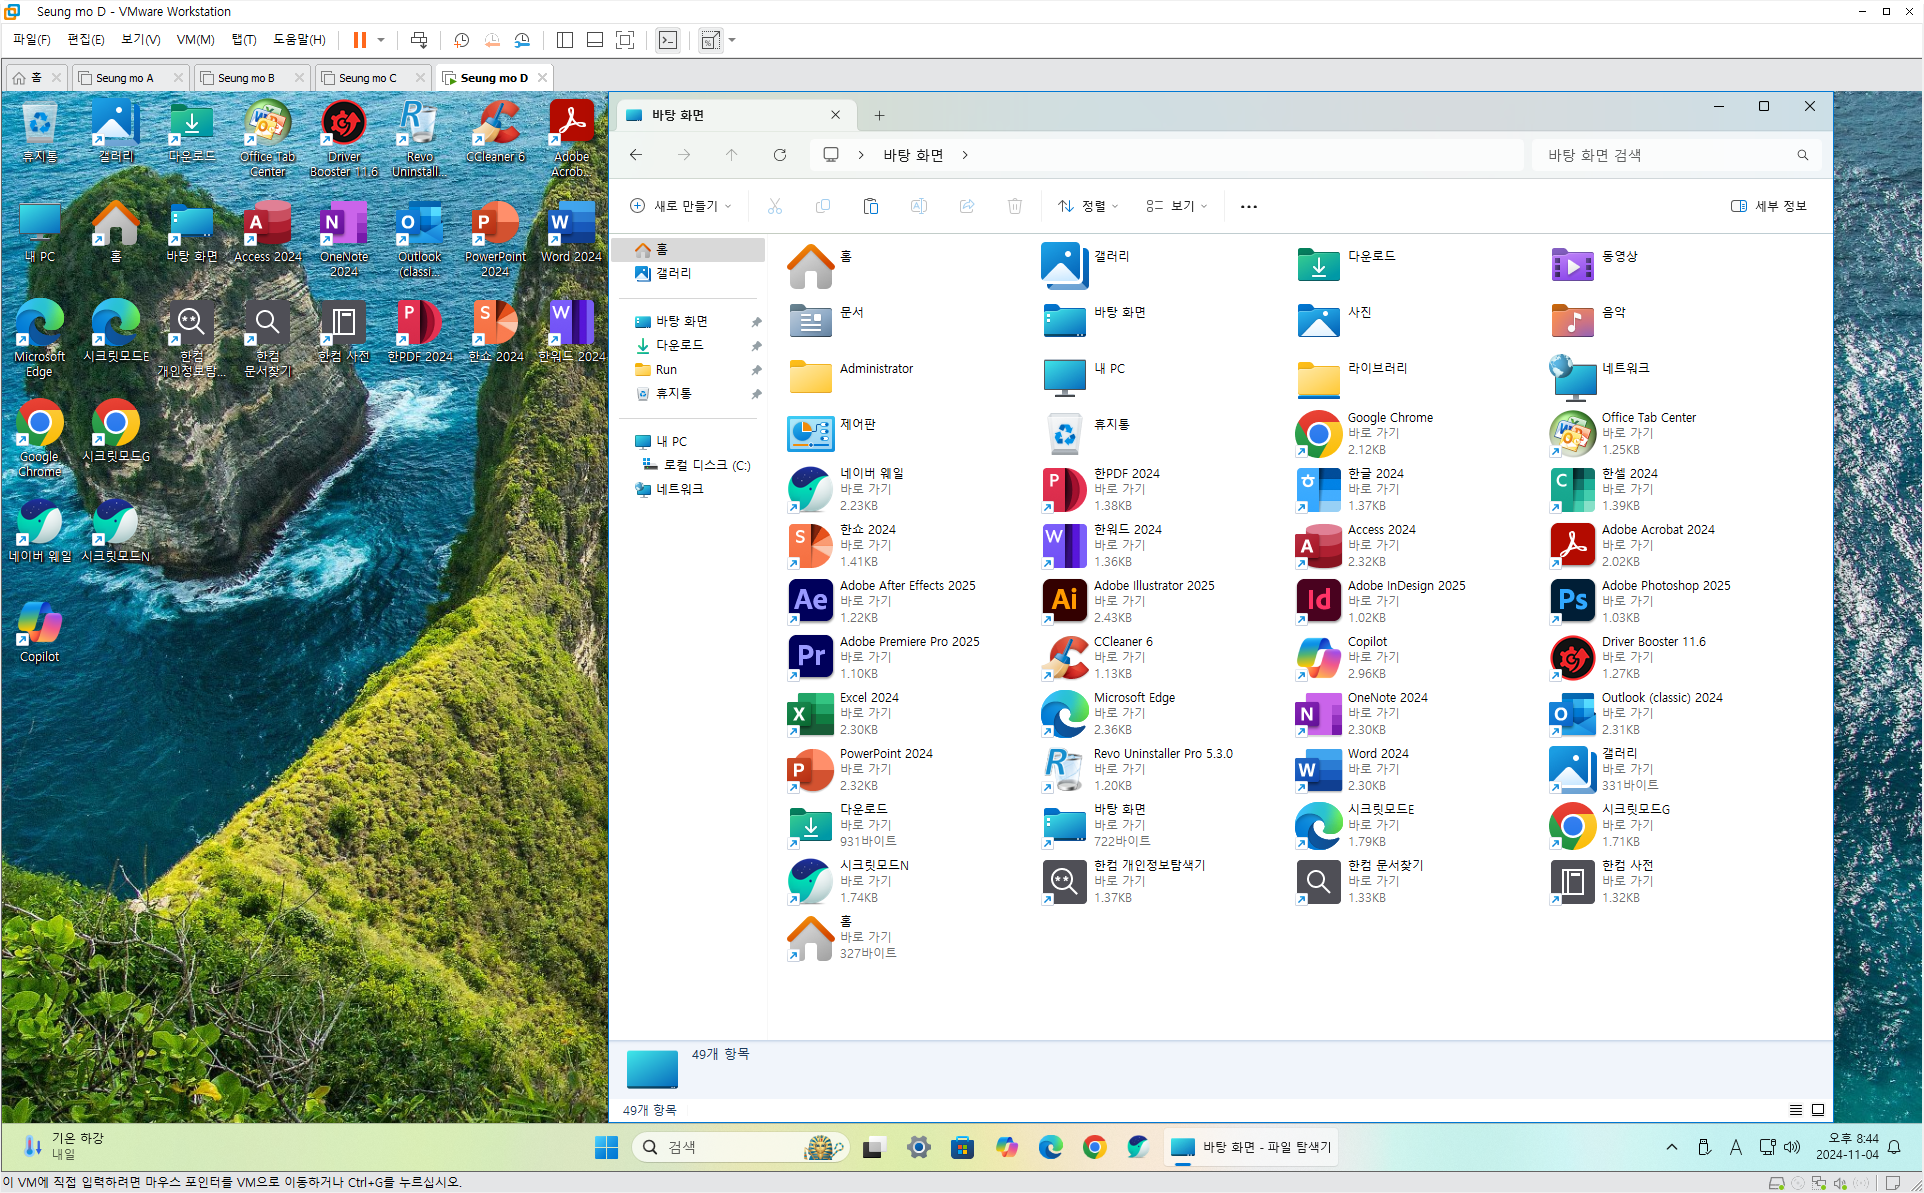Image resolution: width=1924 pixels, height=1193 pixels.
Task: Click the VMware pause button
Action: click(x=359, y=40)
